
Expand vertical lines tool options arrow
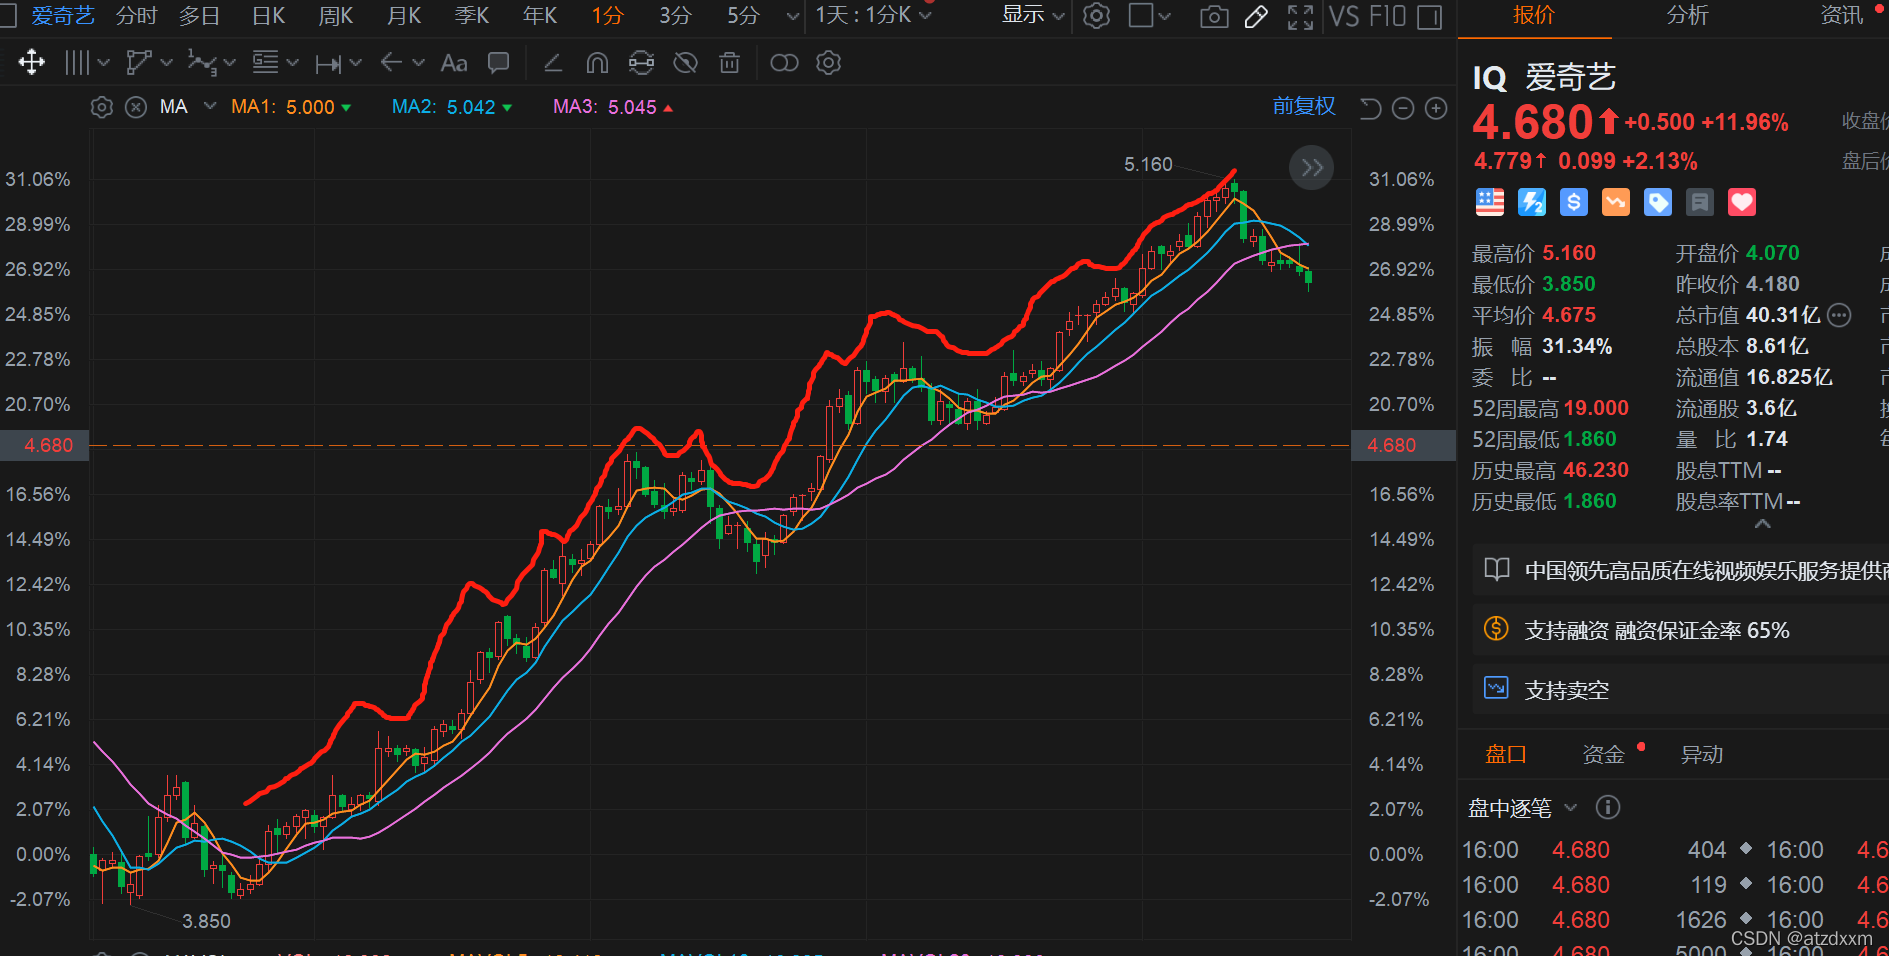[x=103, y=64]
